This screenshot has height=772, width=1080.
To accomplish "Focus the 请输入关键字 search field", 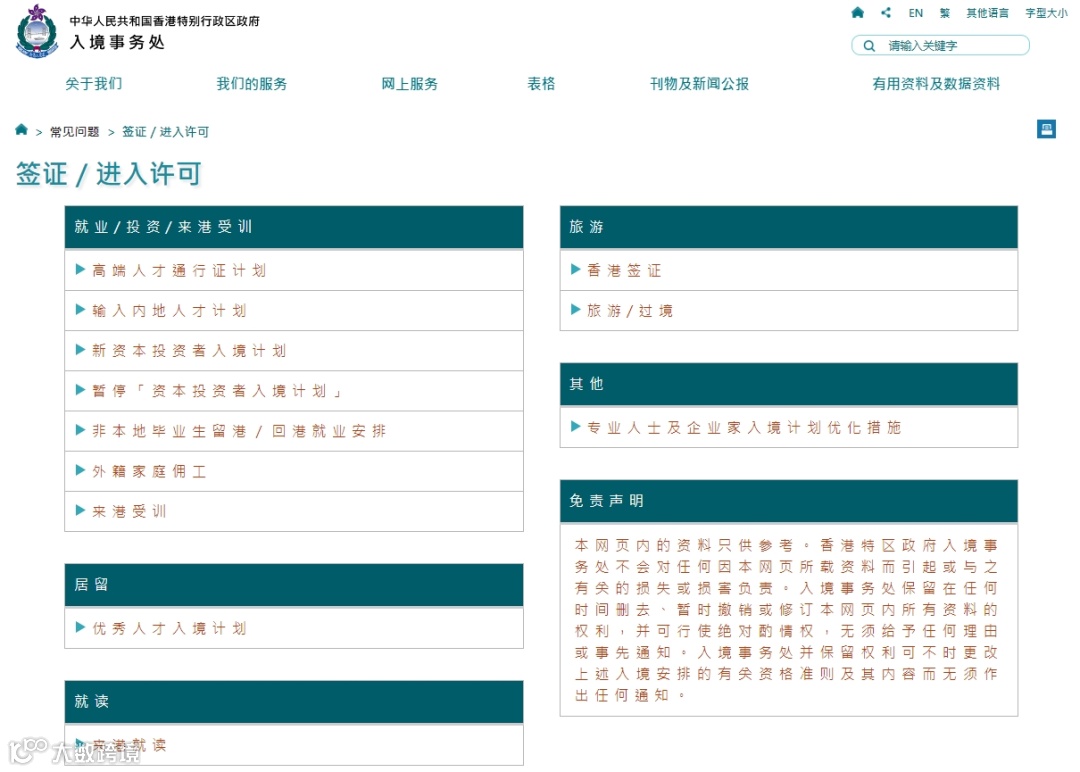I will (x=941, y=45).
